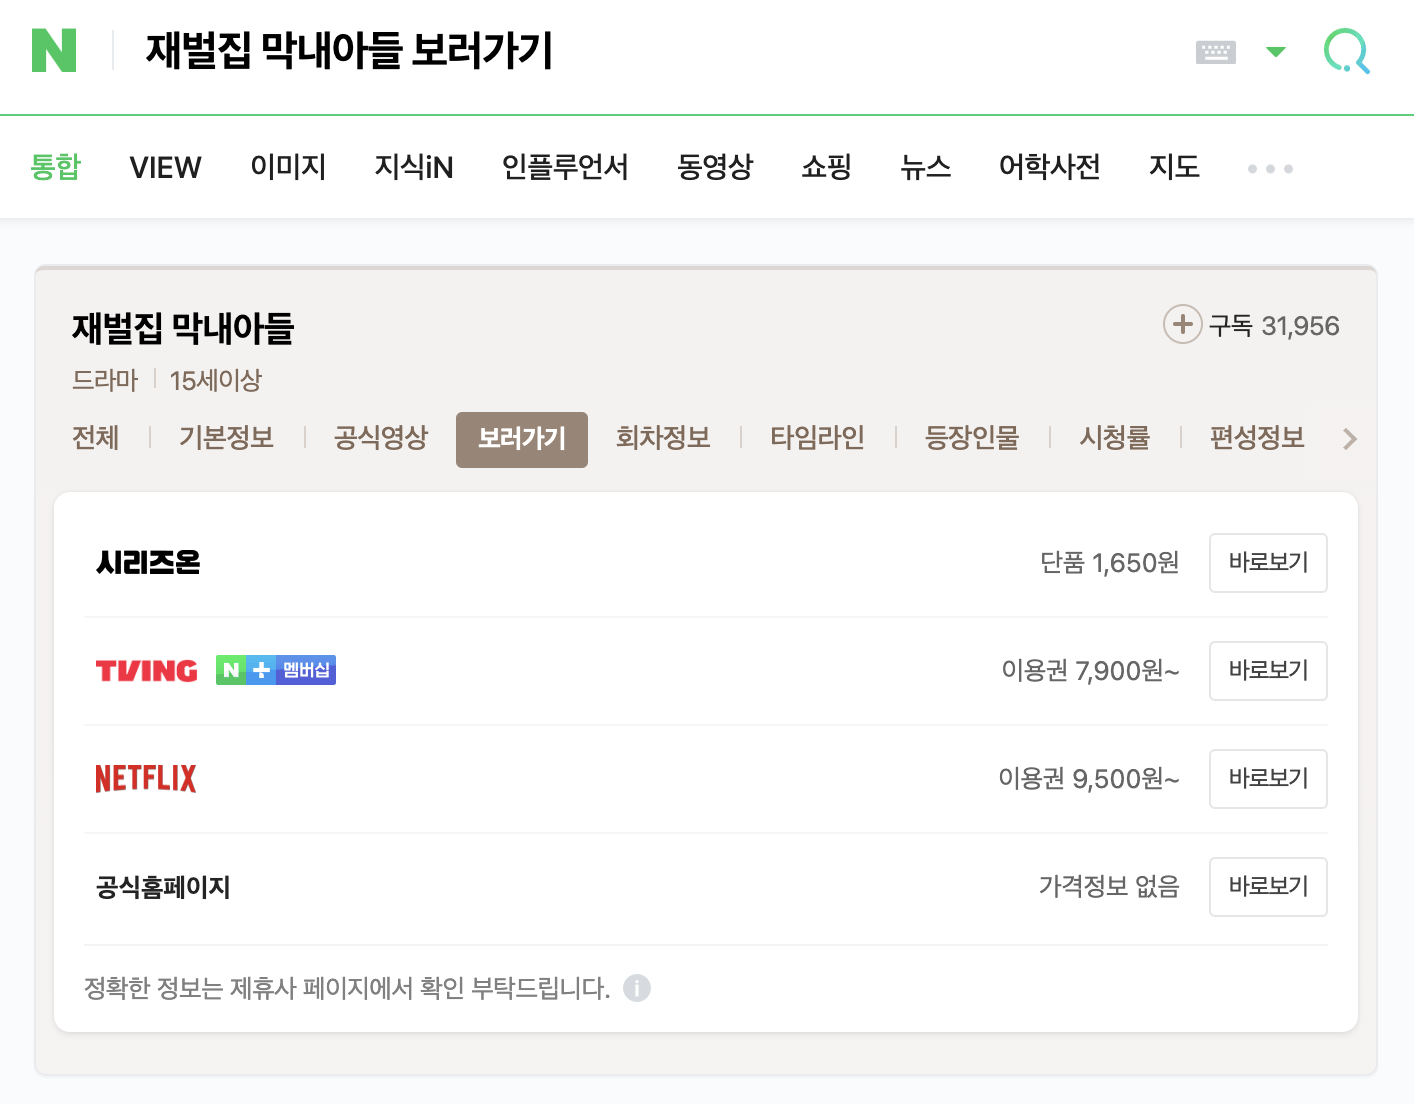Image resolution: width=1414 pixels, height=1104 pixels.
Task: Open the 어학사전 tab
Action: (x=1050, y=166)
